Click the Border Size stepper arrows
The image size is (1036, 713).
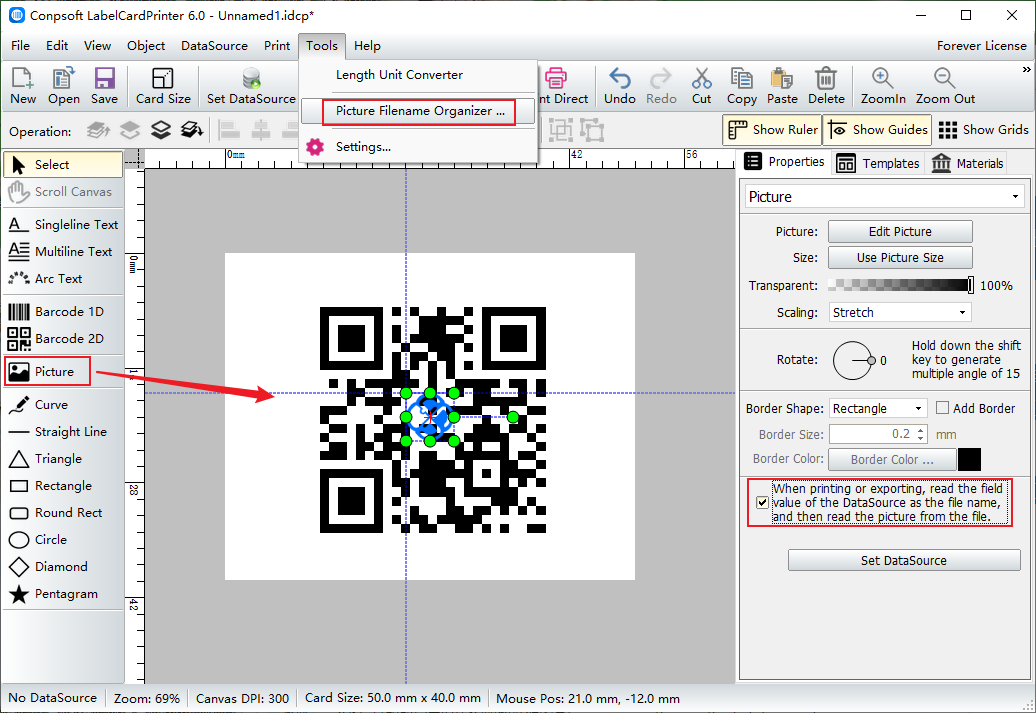(921, 434)
